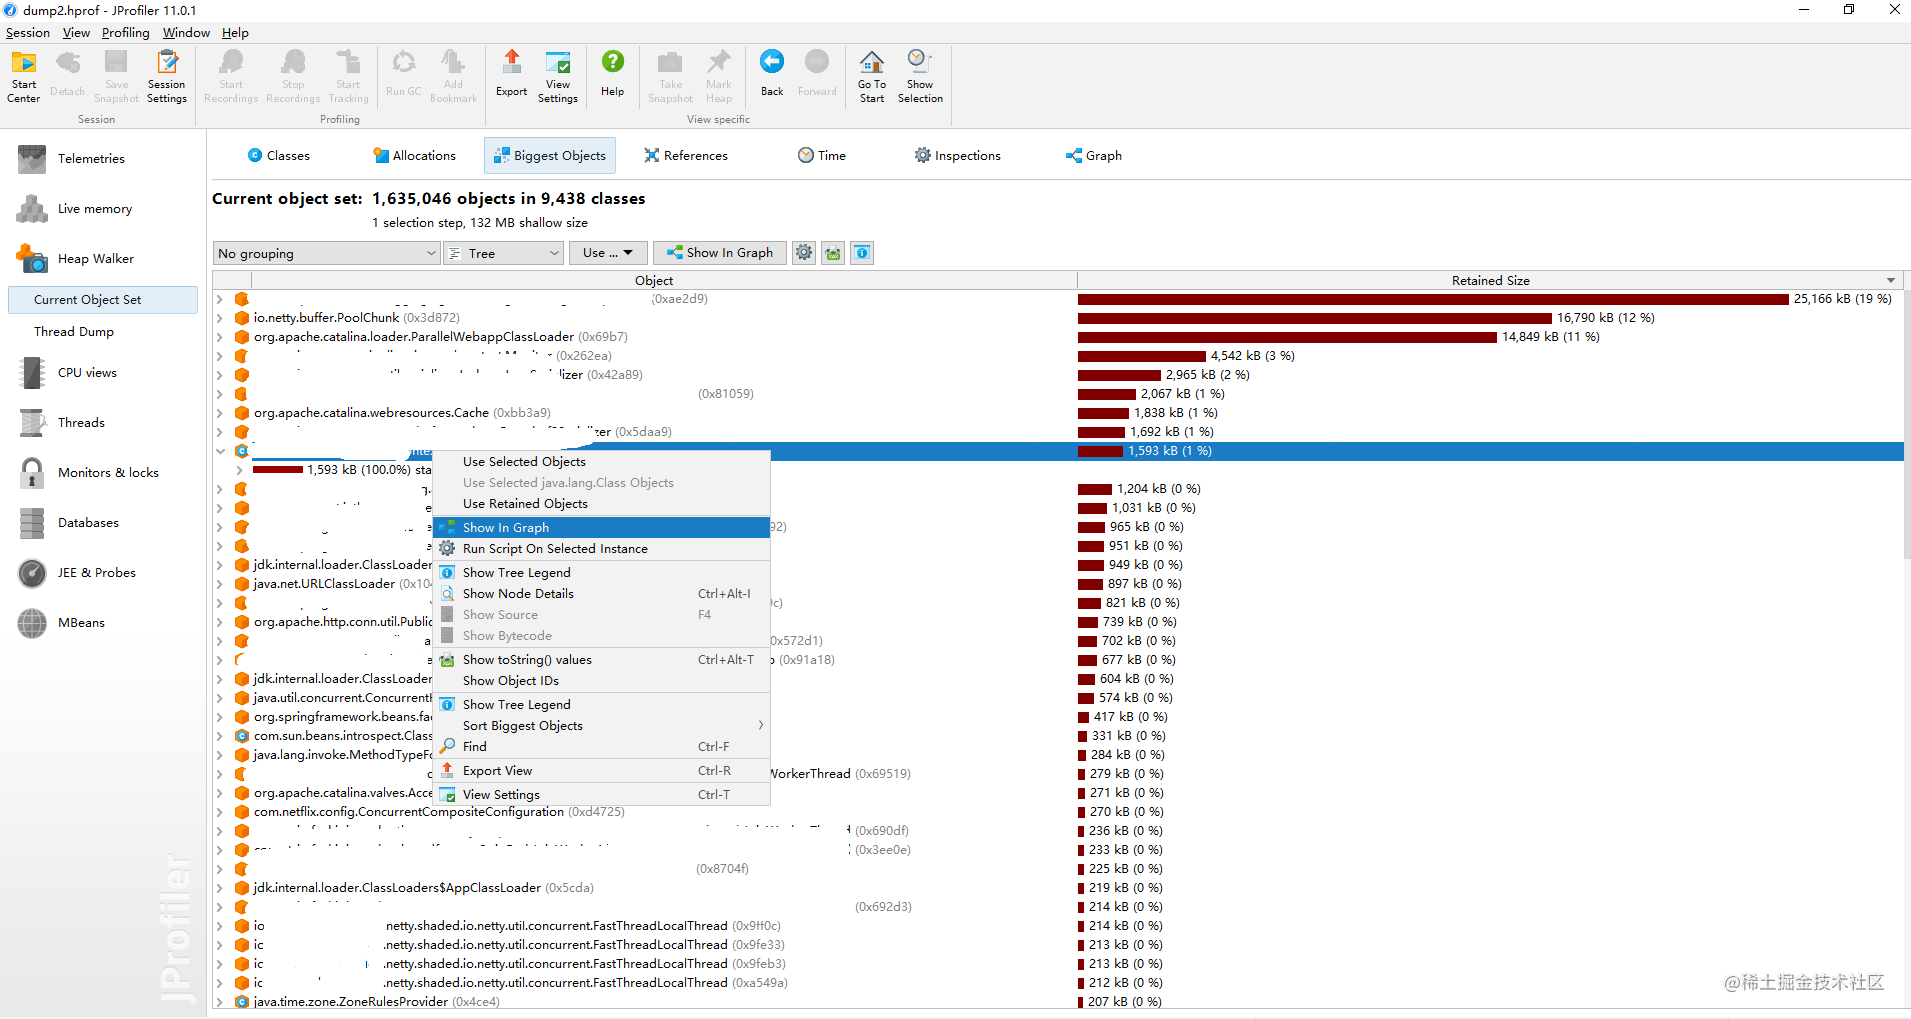
Task: Open View Settings toolbar icon
Action: tap(558, 77)
